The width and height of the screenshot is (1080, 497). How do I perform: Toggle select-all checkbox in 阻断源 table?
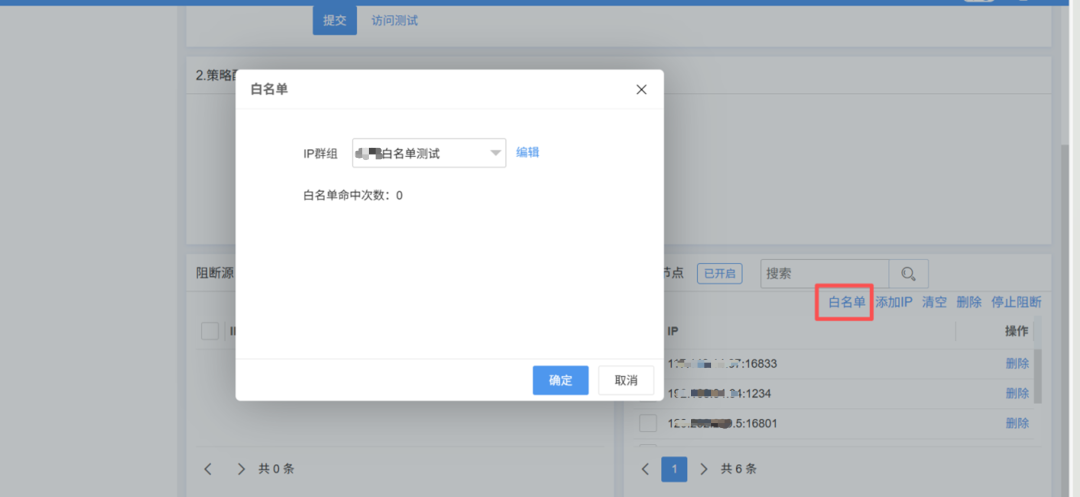tap(210, 331)
